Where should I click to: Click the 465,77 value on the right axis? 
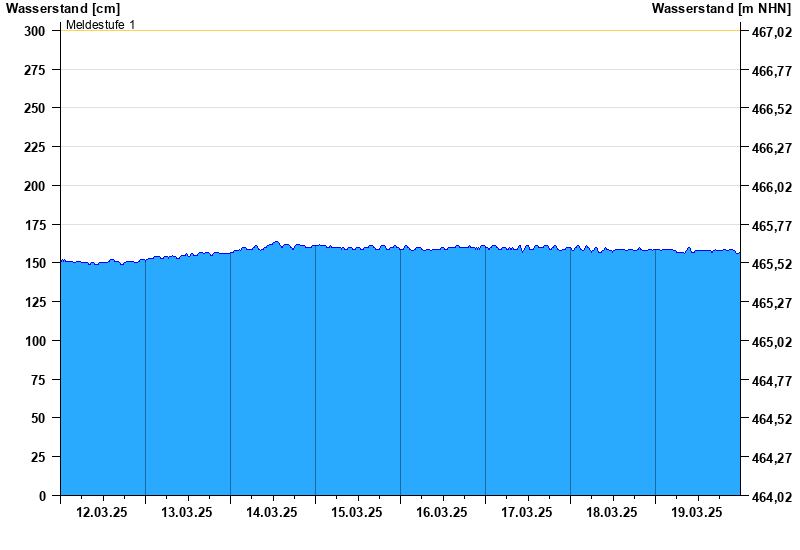[x=772, y=226]
